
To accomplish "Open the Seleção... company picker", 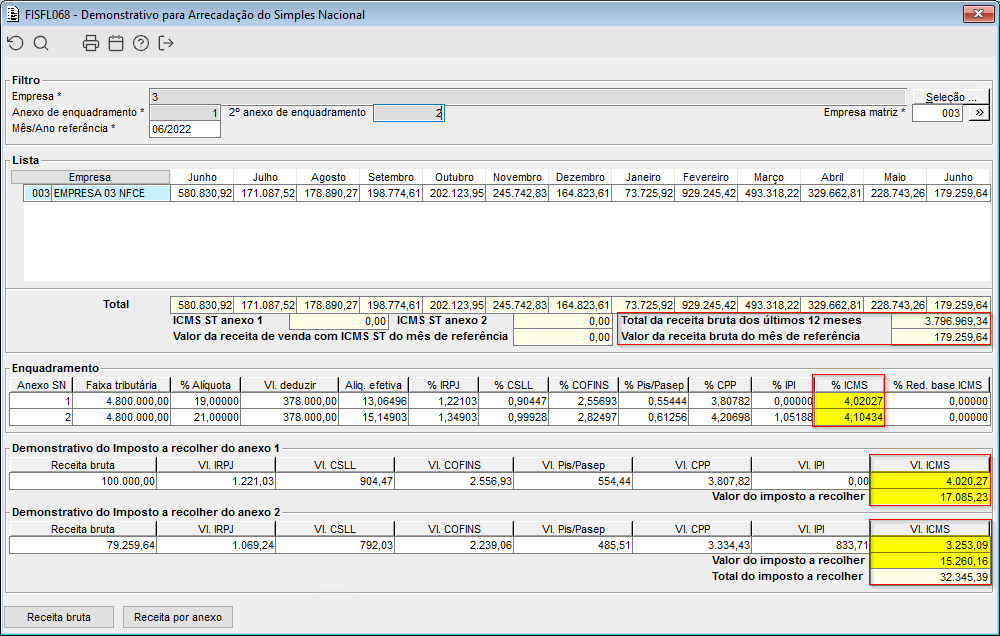I will [x=950, y=96].
